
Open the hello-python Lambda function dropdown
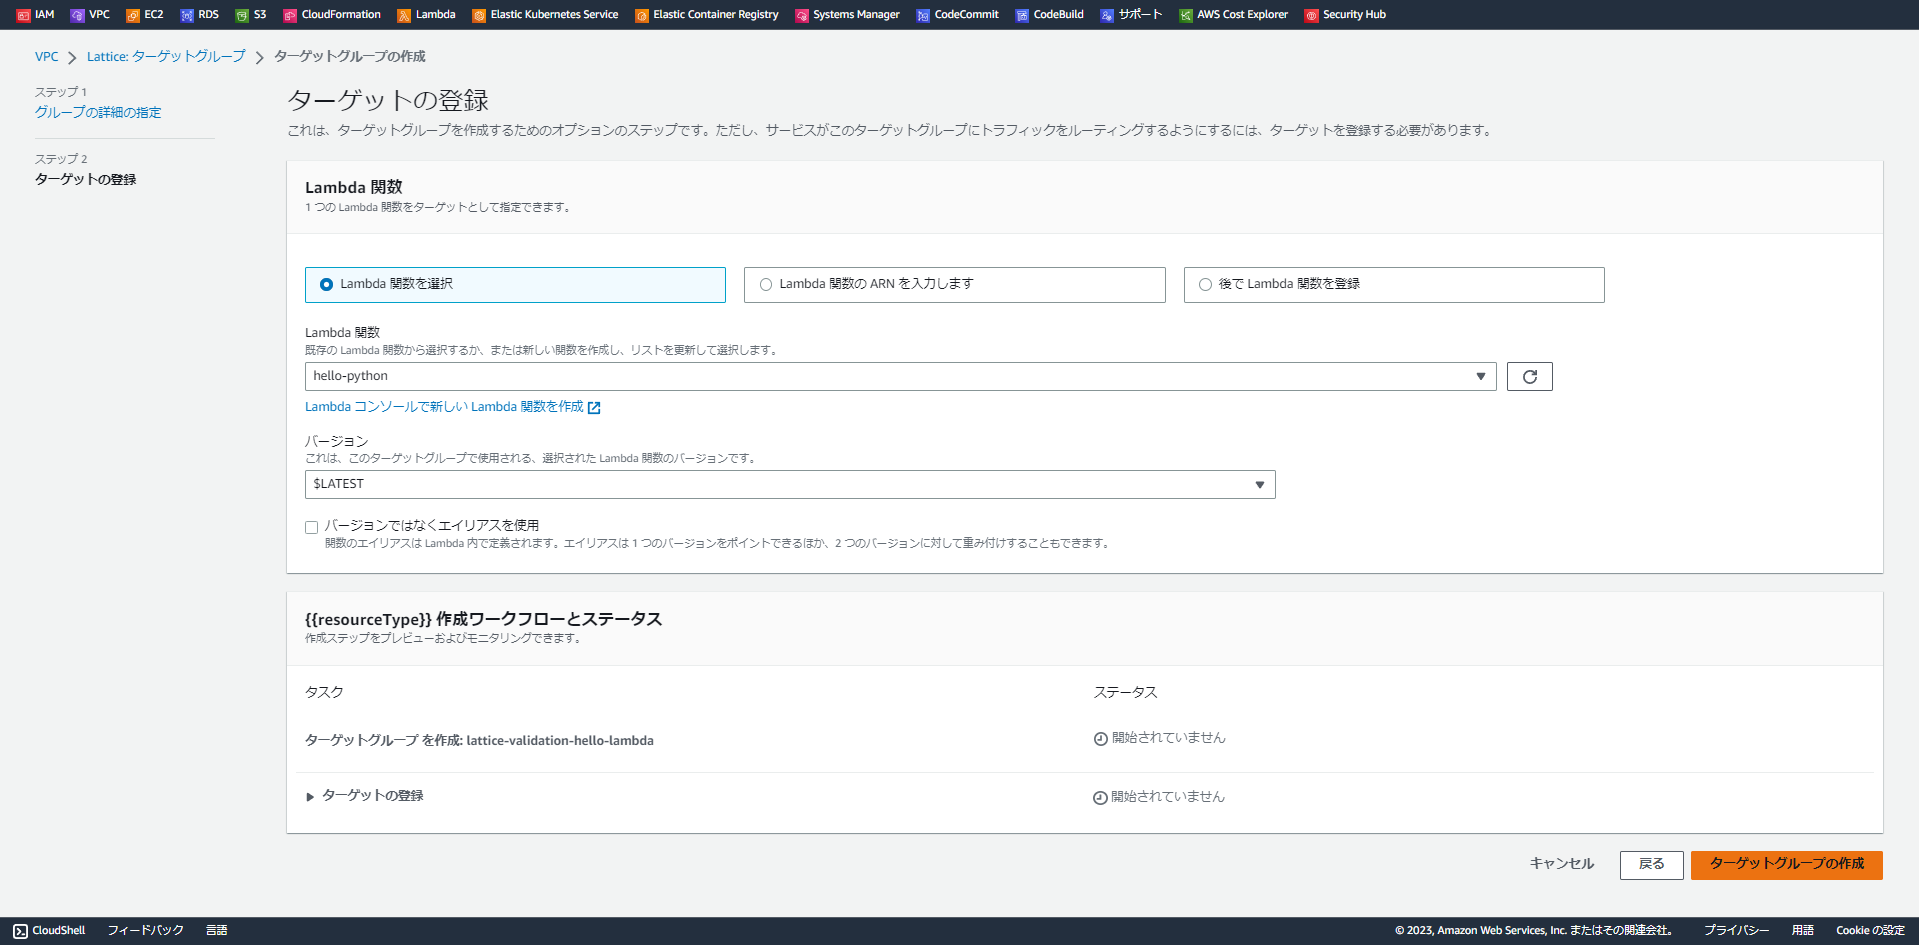[x=900, y=377]
